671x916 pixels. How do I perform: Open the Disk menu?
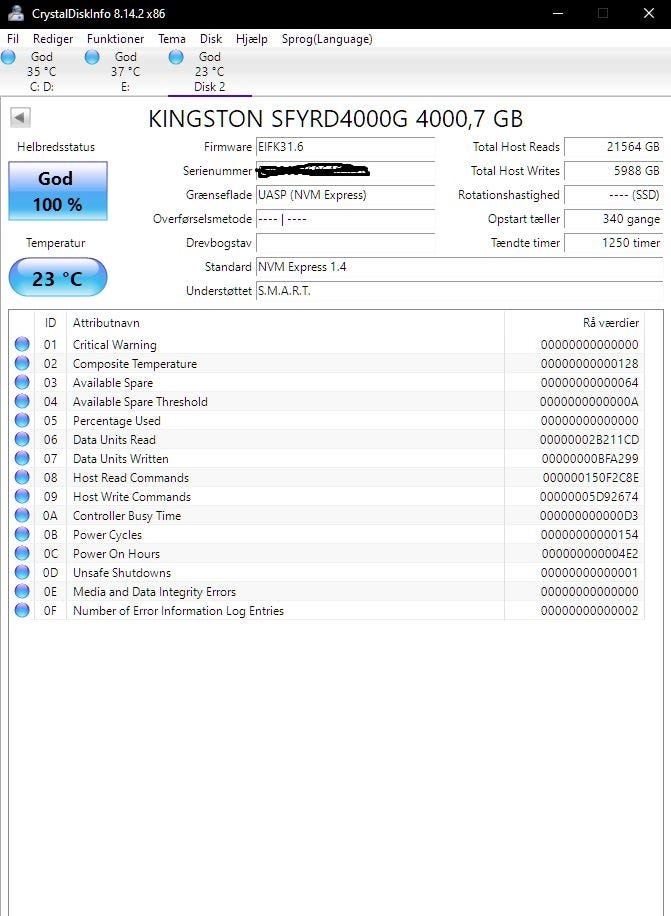[x=211, y=39]
